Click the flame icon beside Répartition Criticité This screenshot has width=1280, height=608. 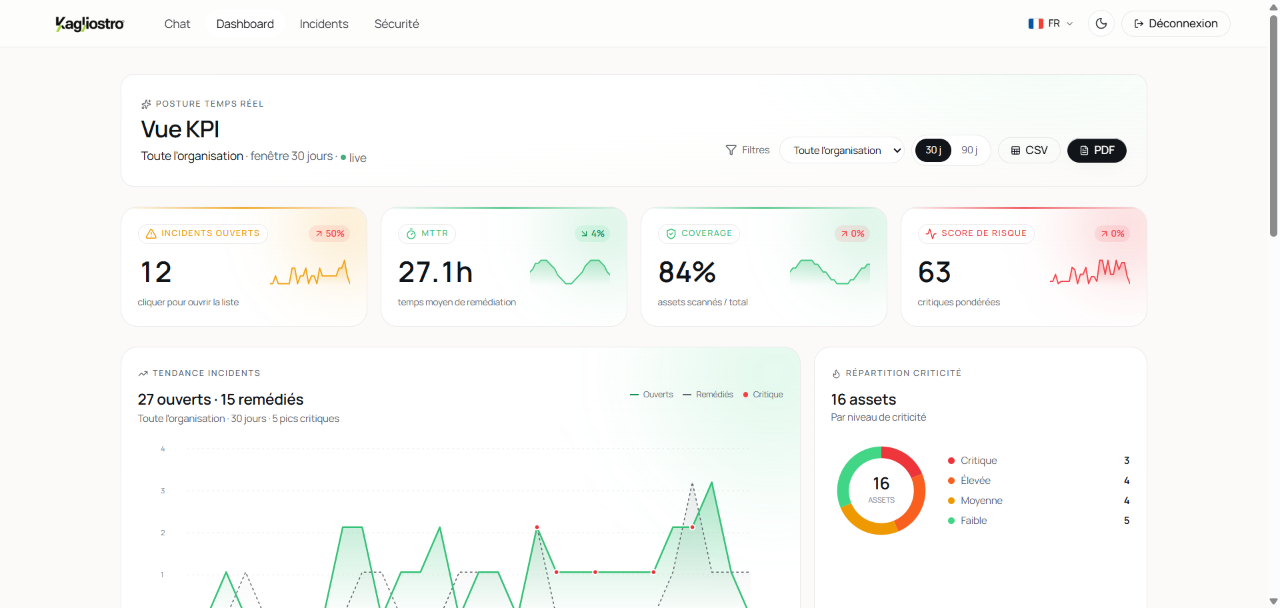(836, 373)
